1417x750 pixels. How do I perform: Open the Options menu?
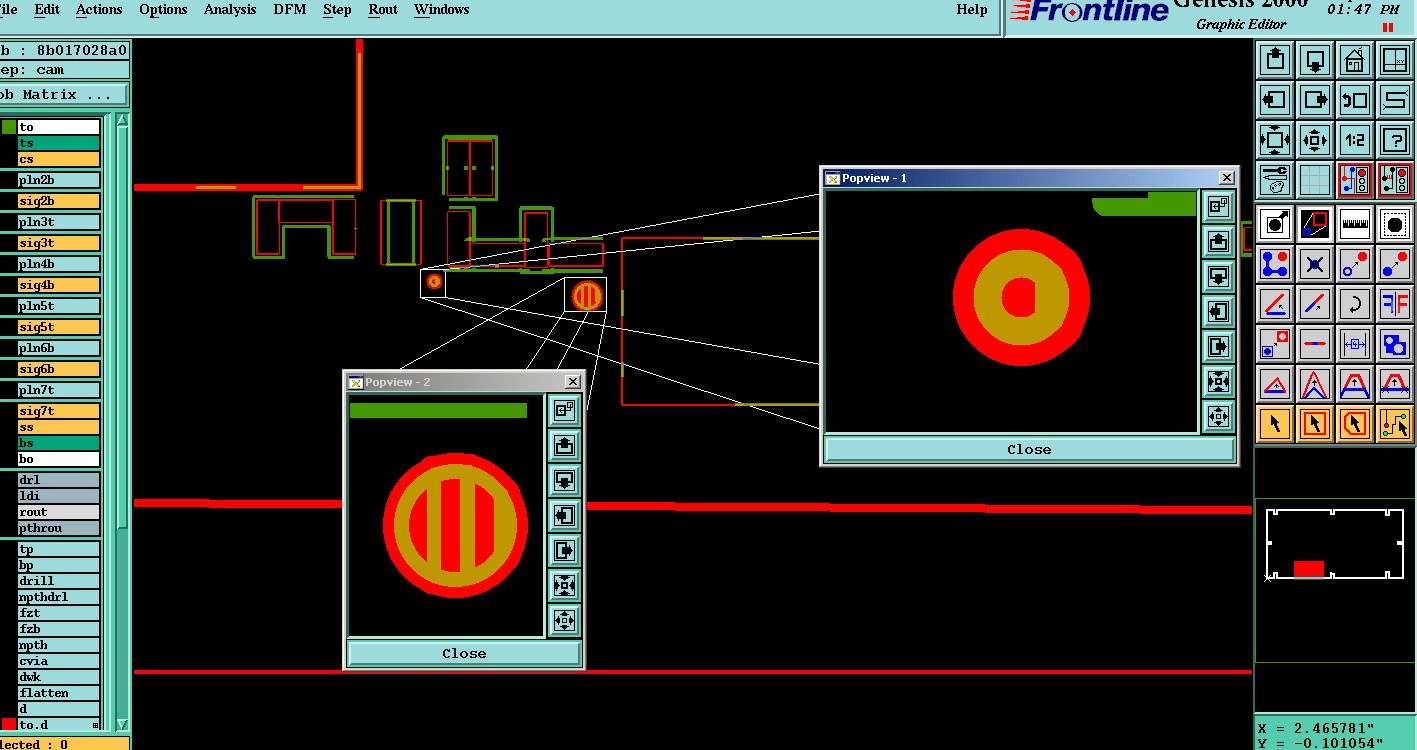tap(163, 9)
